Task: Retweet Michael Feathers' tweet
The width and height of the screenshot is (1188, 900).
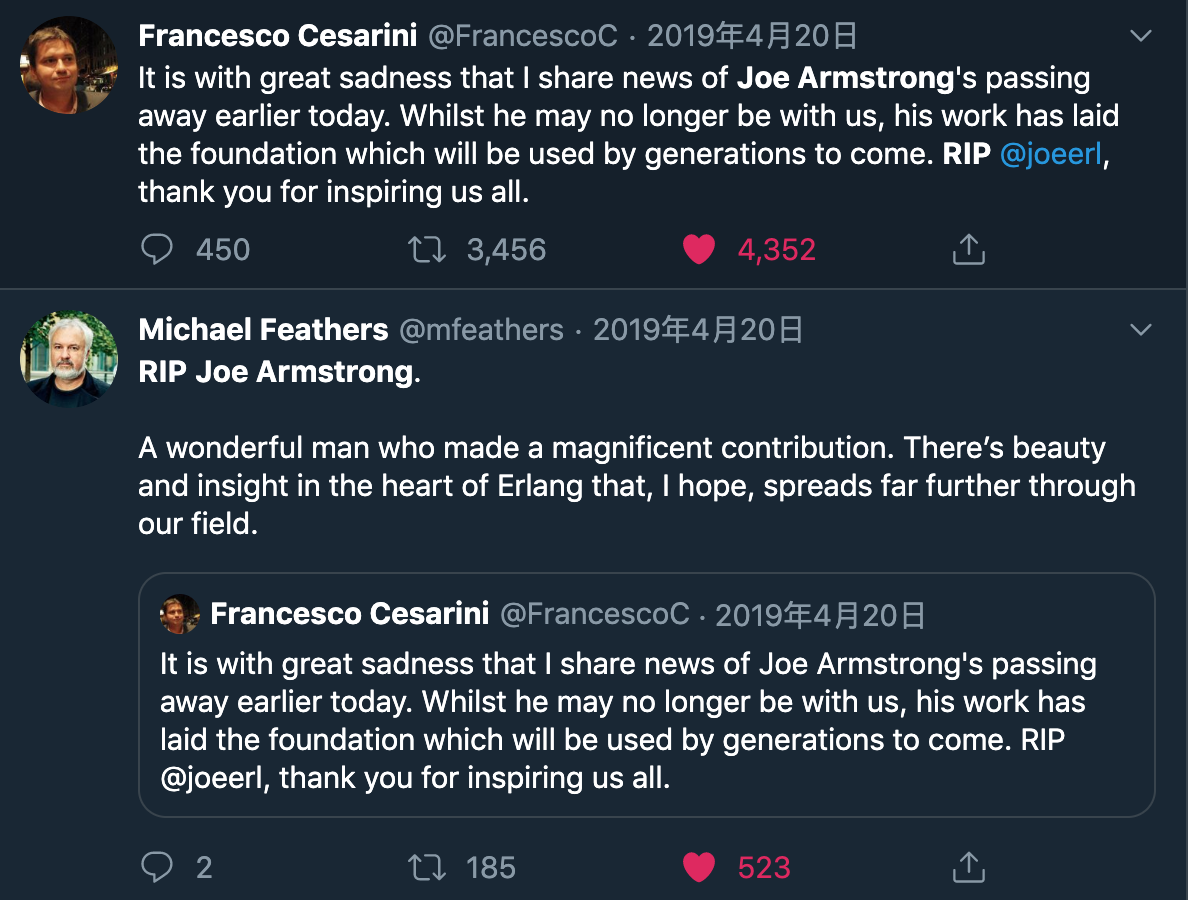Action: click(x=427, y=867)
